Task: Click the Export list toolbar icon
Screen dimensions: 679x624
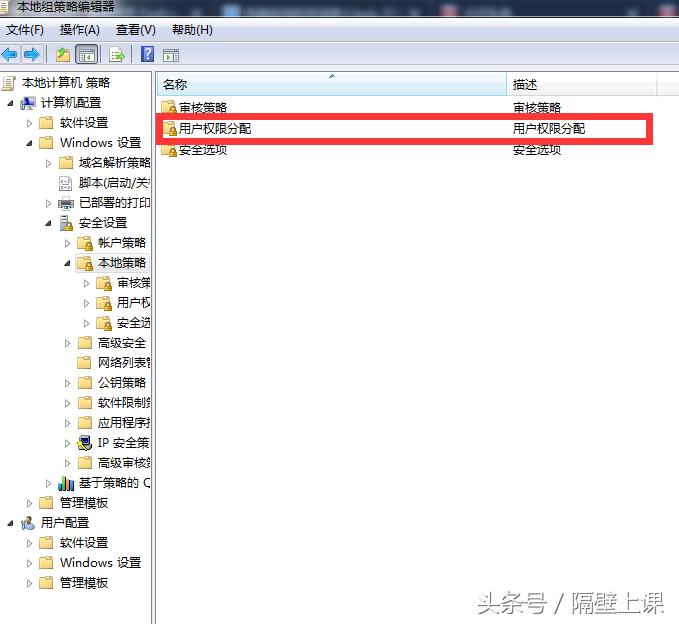Action: pos(117,55)
